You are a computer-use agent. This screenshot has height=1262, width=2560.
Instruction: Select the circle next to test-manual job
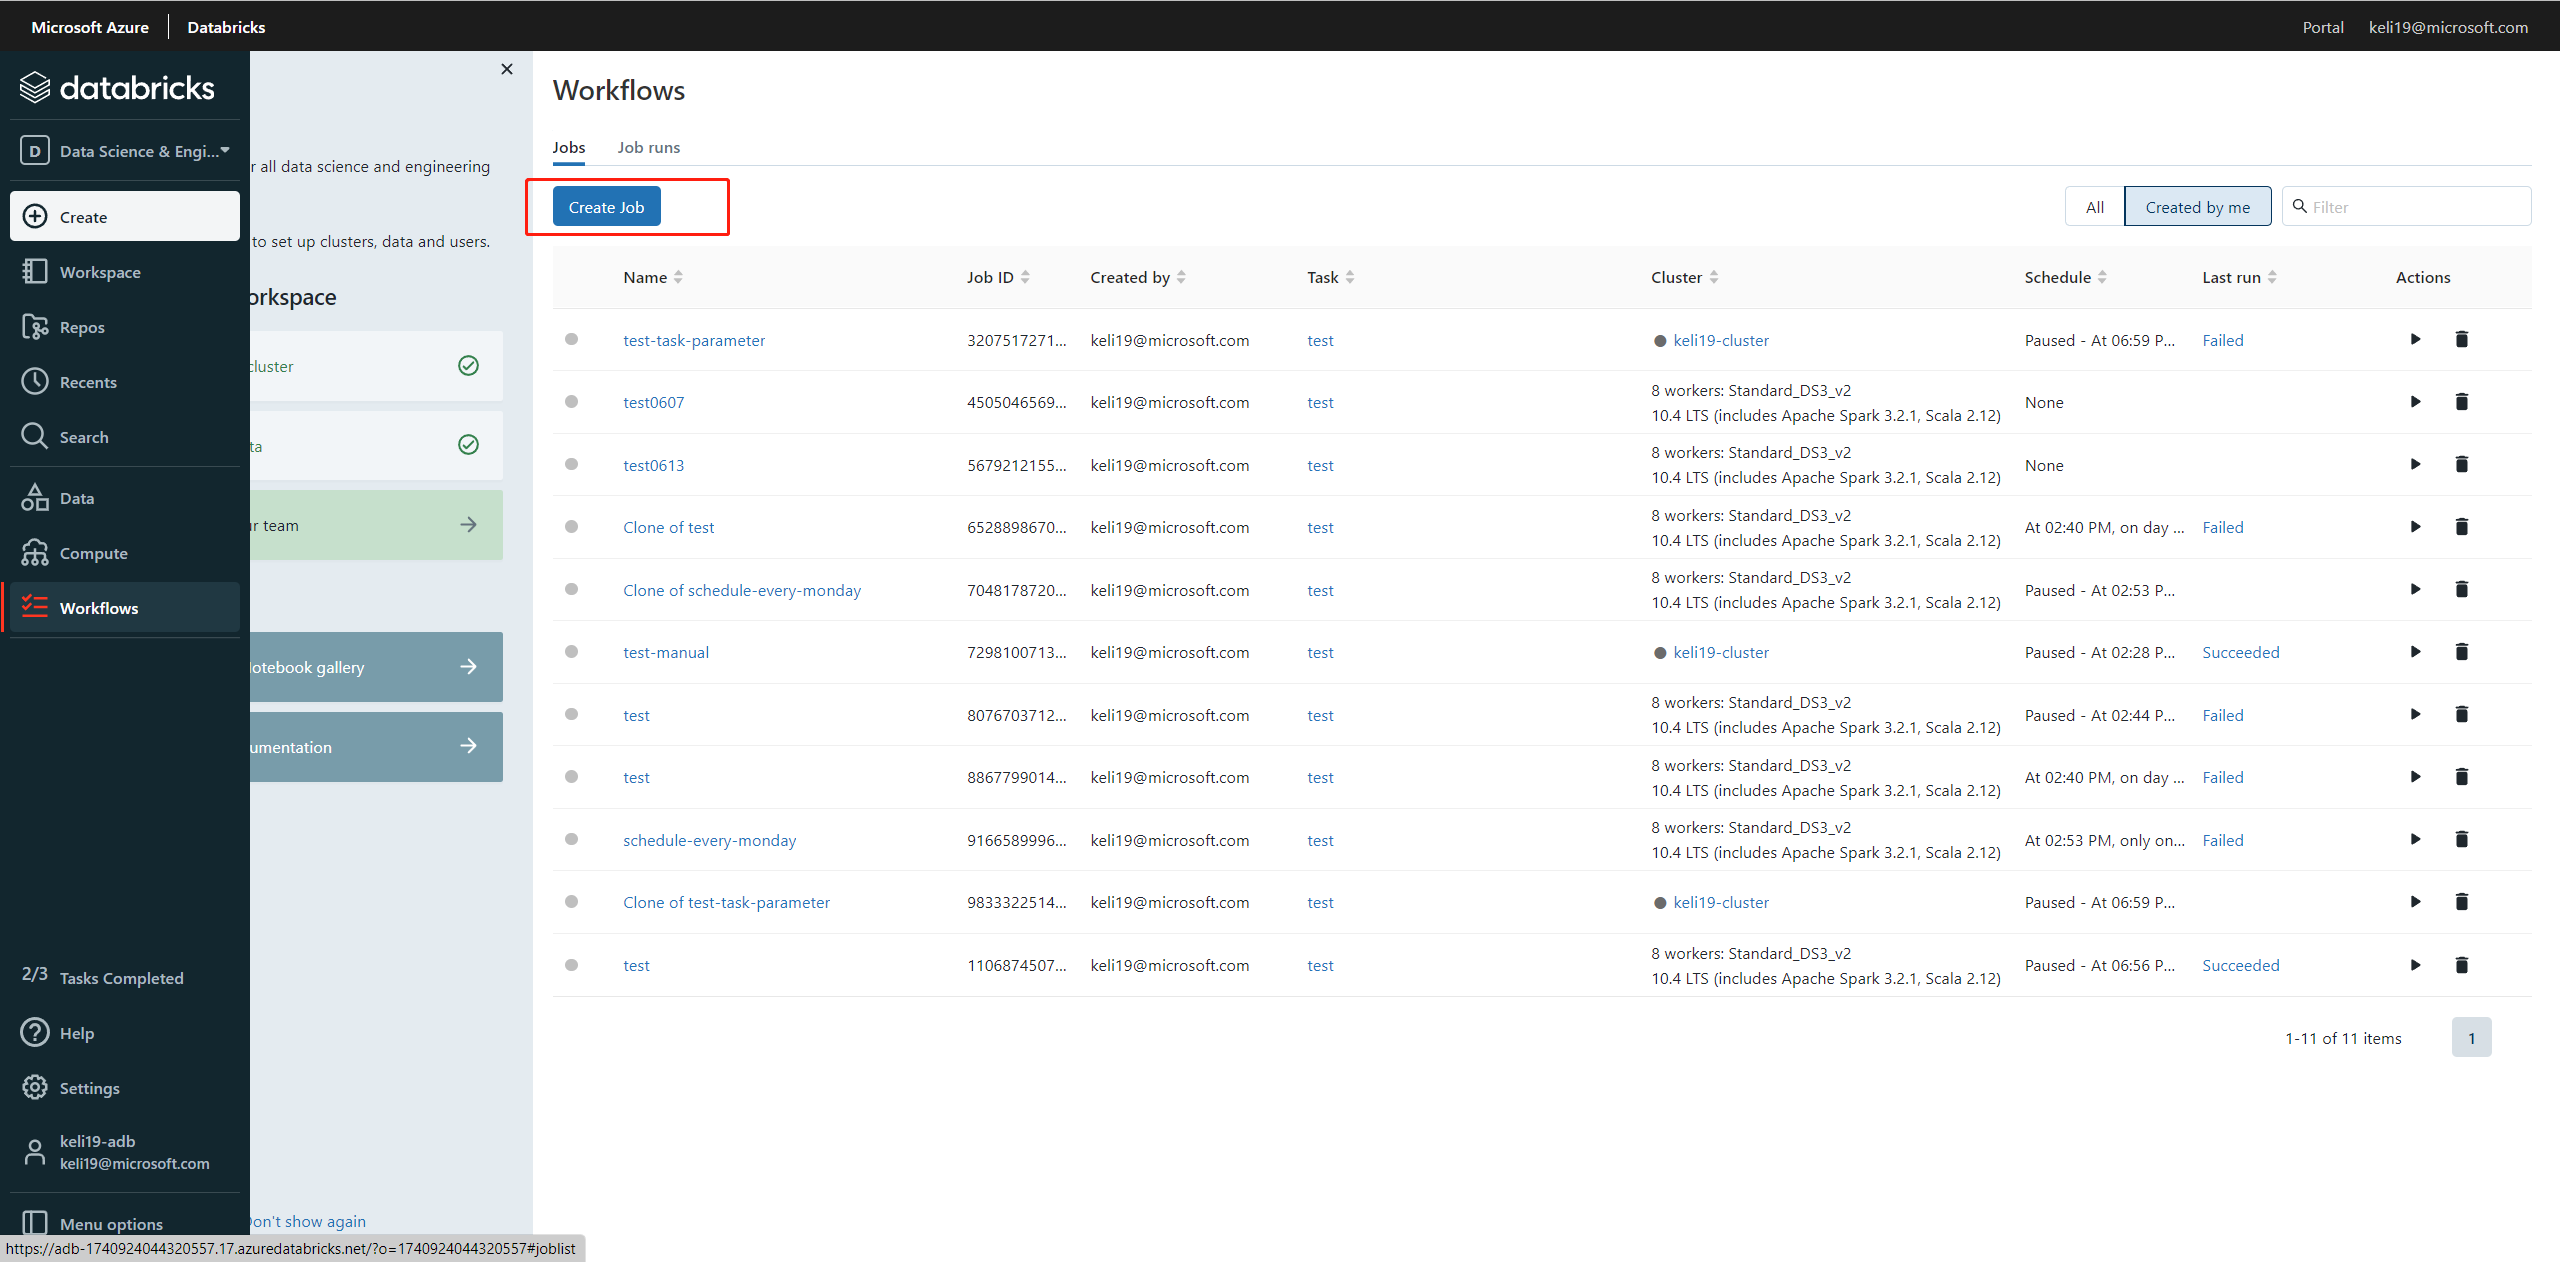pyautogui.click(x=572, y=651)
